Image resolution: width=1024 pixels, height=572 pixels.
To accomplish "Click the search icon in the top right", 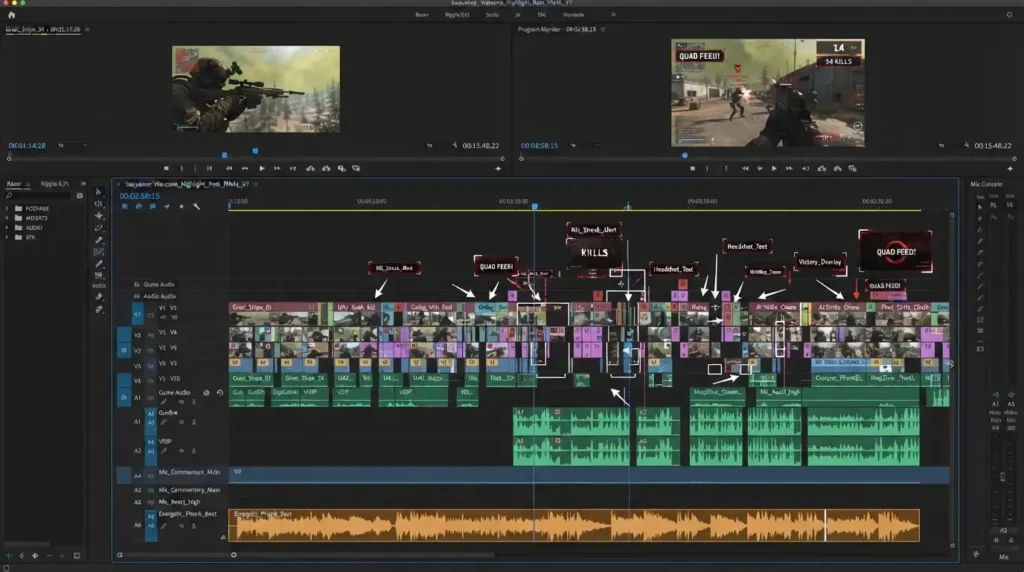I will (x=1010, y=14).
